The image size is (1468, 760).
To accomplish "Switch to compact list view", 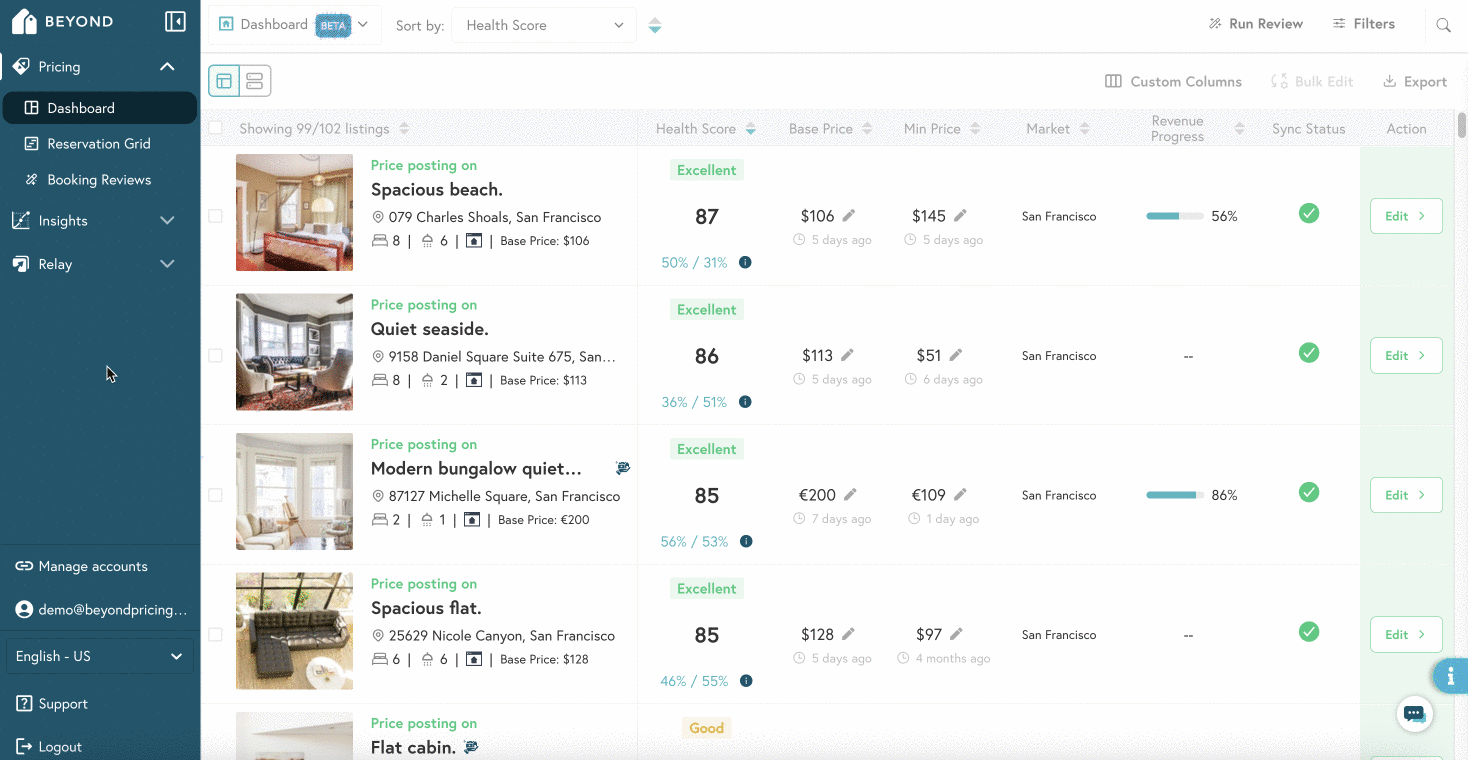I will point(254,80).
